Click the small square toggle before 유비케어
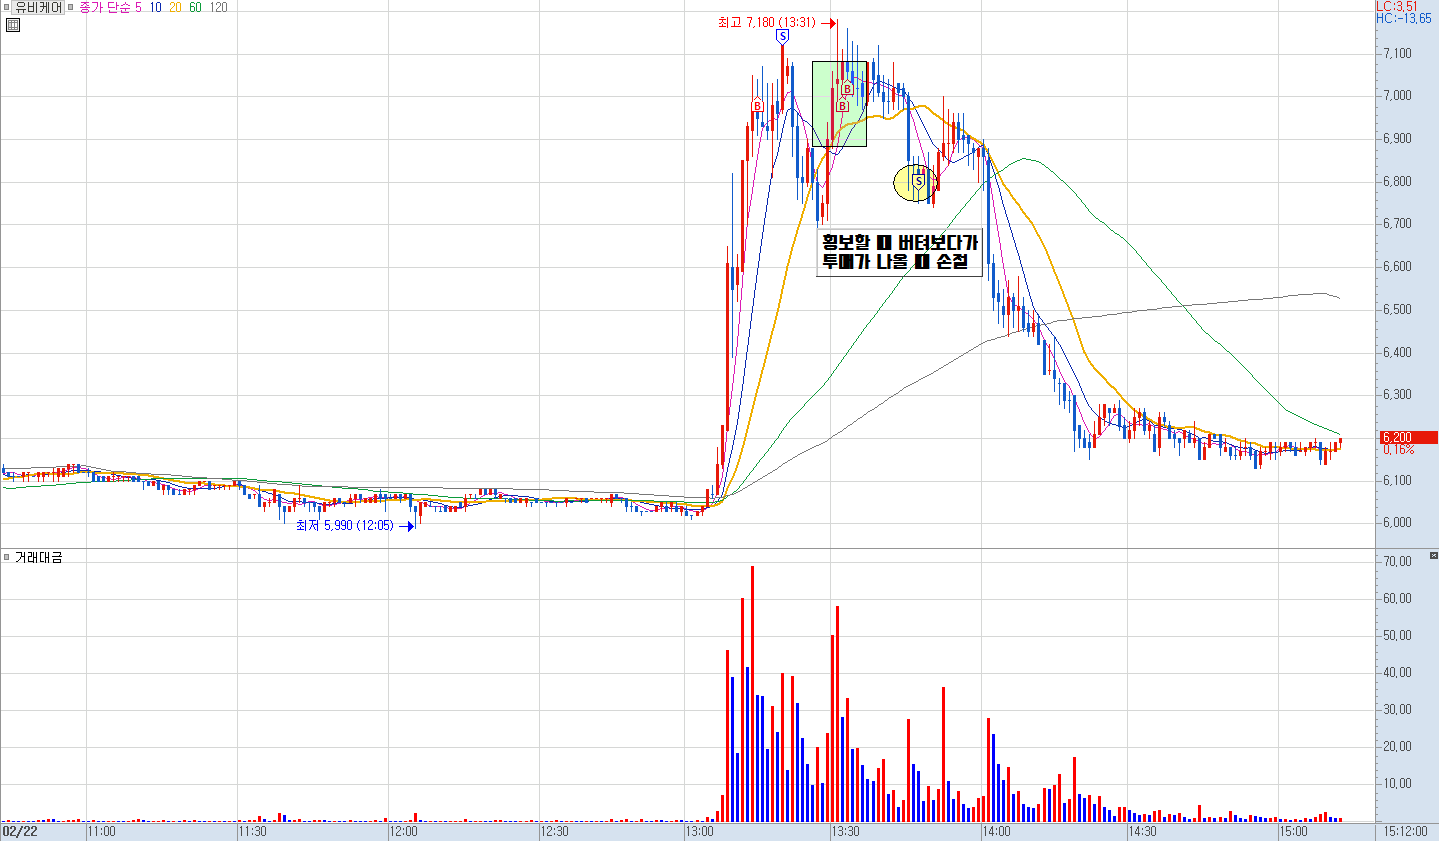1439x841 pixels. click(6, 7)
